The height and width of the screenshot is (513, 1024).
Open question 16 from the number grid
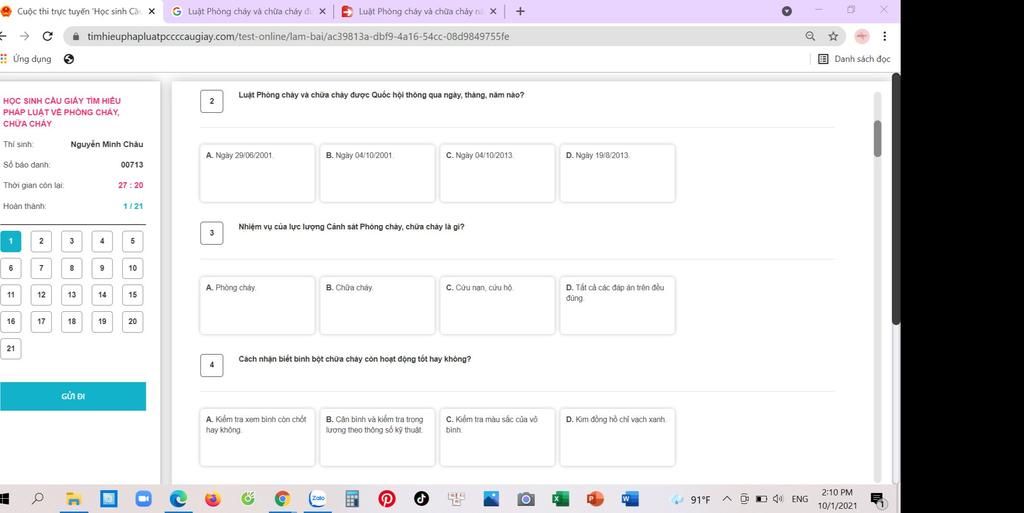pyautogui.click(x=10, y=322)
